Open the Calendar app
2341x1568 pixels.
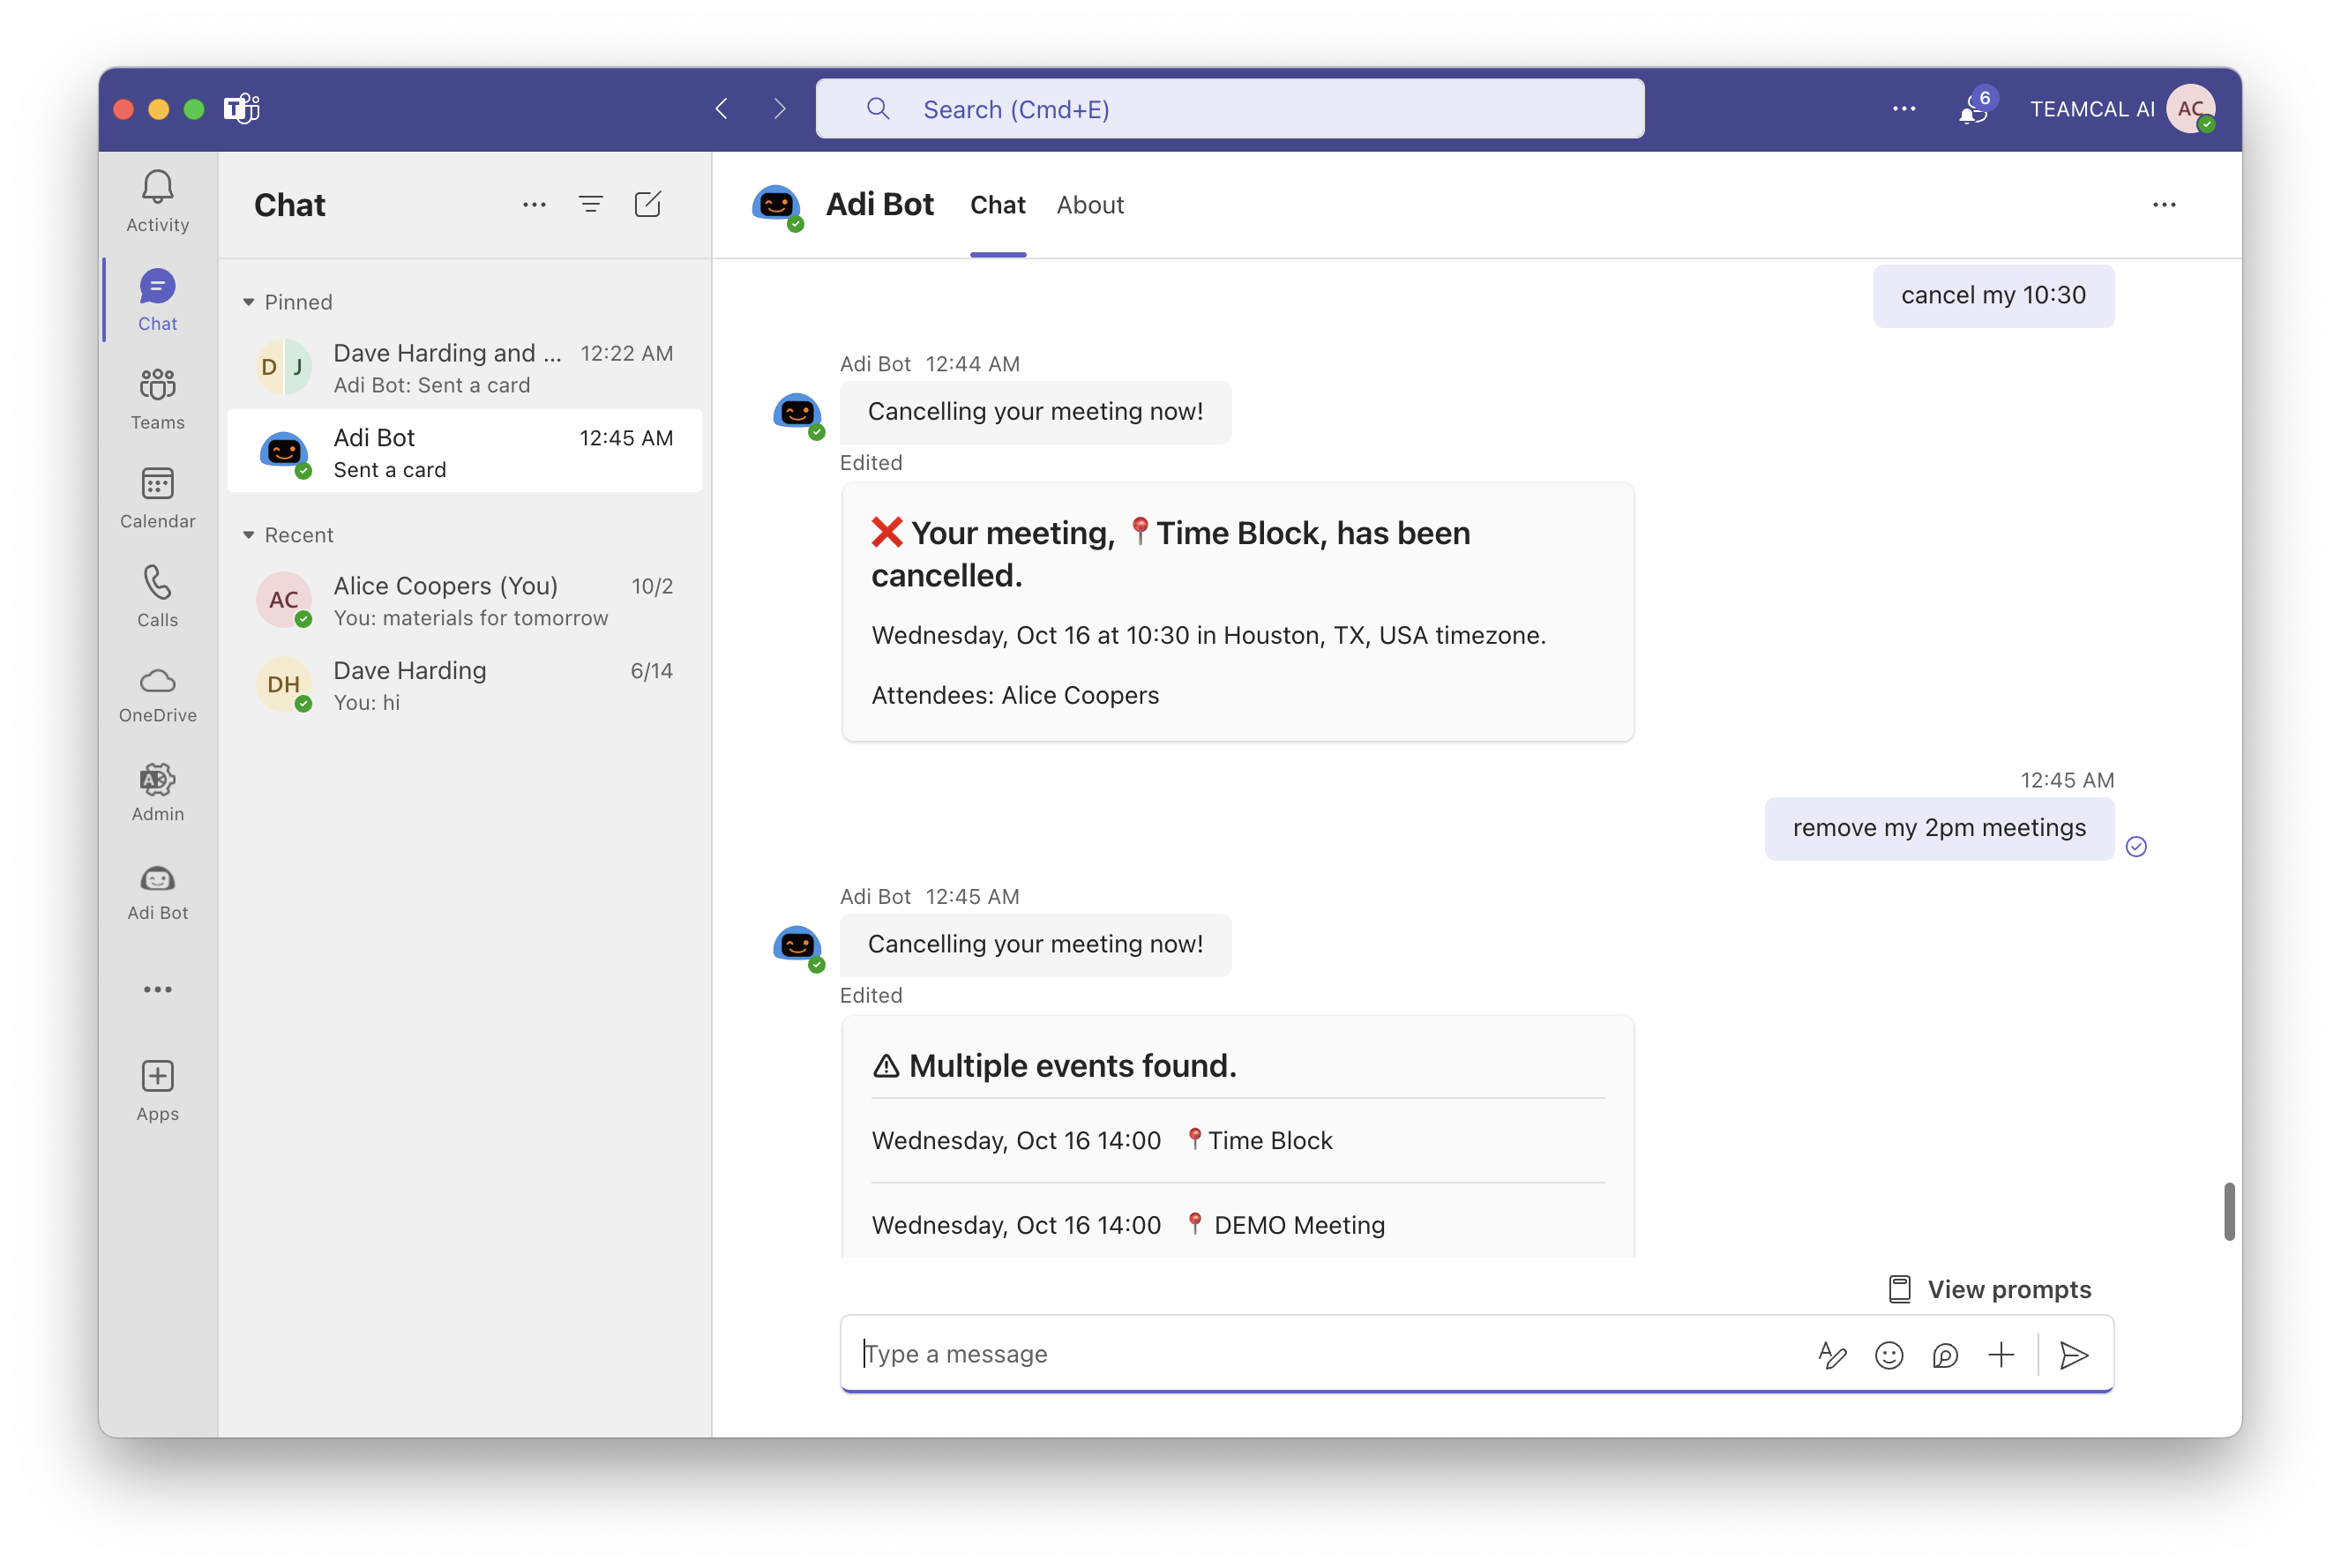click(x=157, y=497)
